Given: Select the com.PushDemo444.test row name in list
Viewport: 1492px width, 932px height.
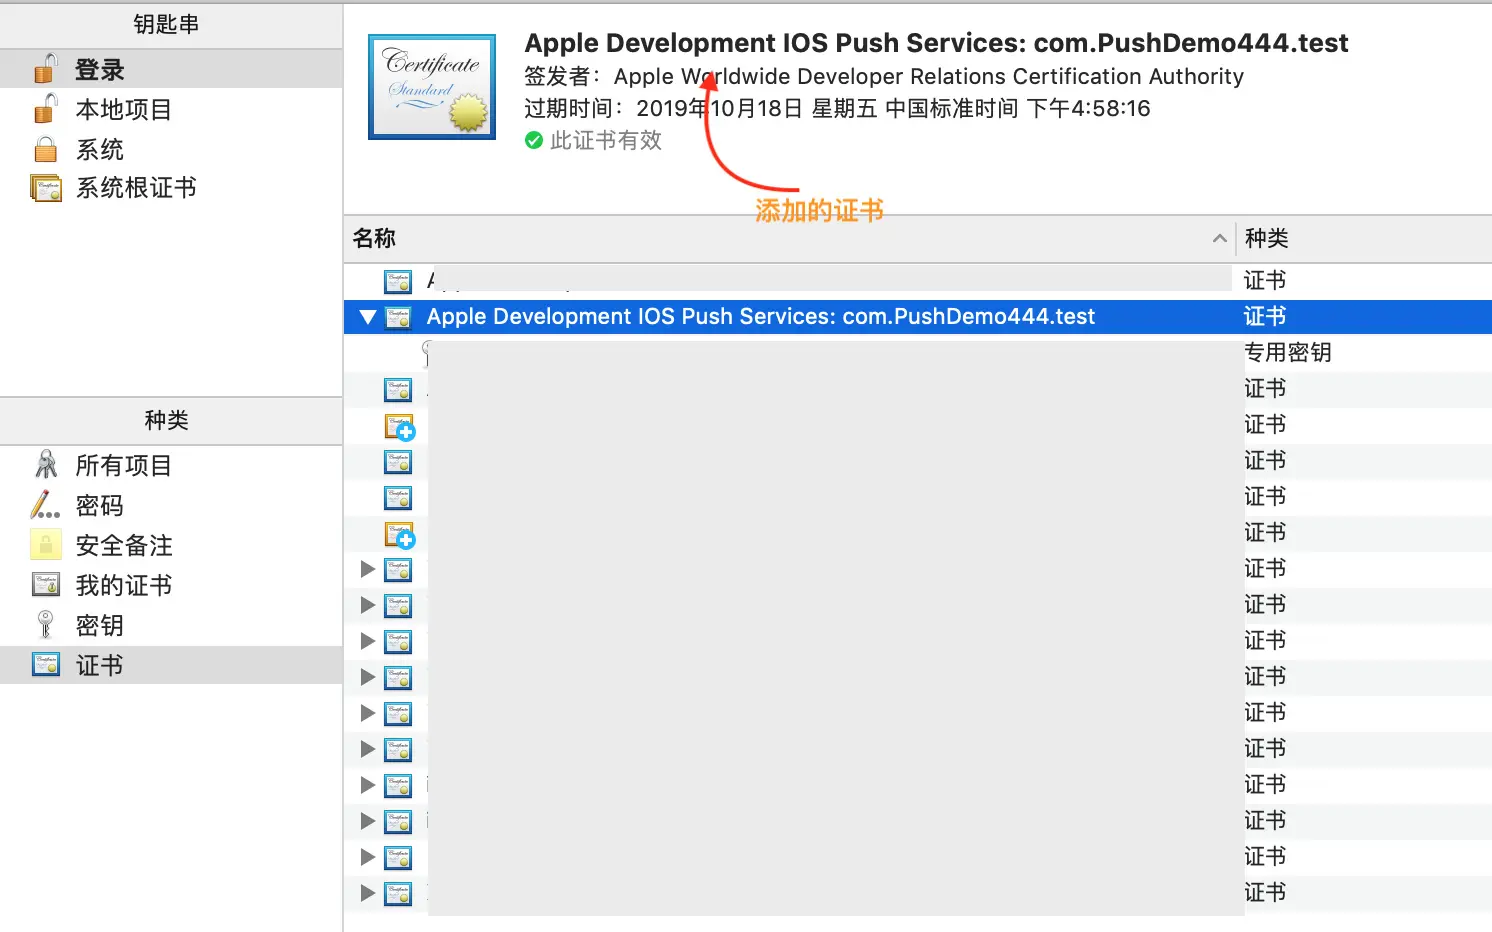Looking at the screenshot, I should click(761, 317).
